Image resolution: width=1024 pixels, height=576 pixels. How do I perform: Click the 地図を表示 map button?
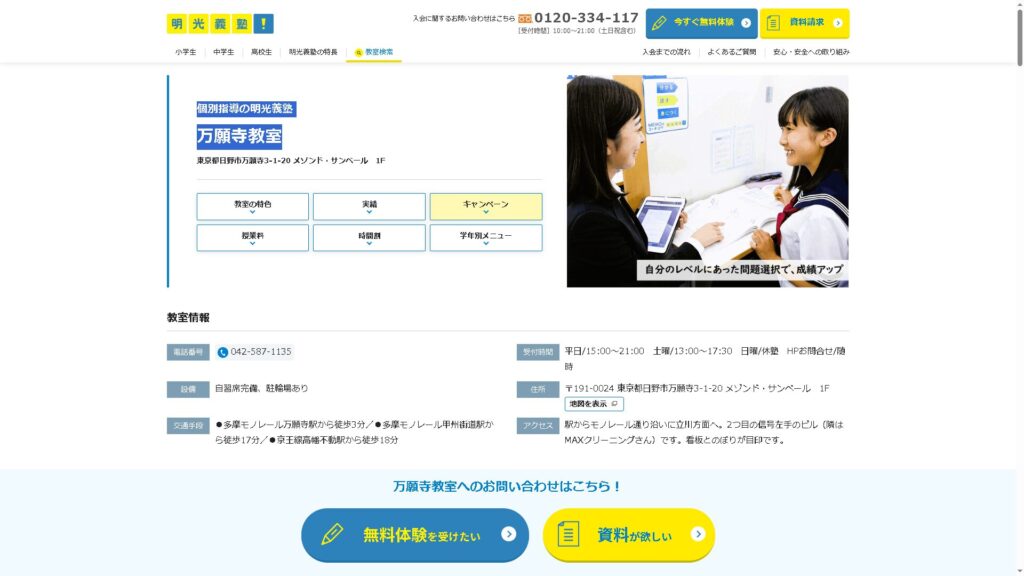594,404
